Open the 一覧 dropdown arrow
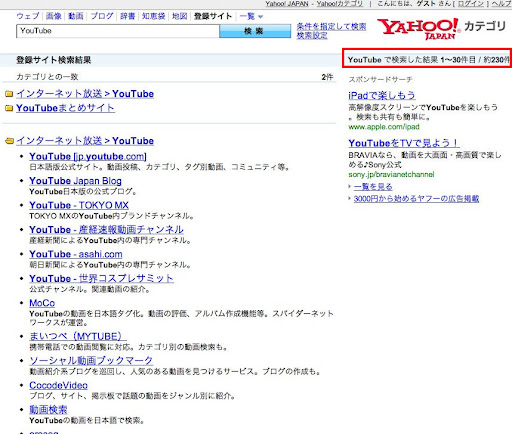This screenshot has height=434, width=512. tap(261, 17)
